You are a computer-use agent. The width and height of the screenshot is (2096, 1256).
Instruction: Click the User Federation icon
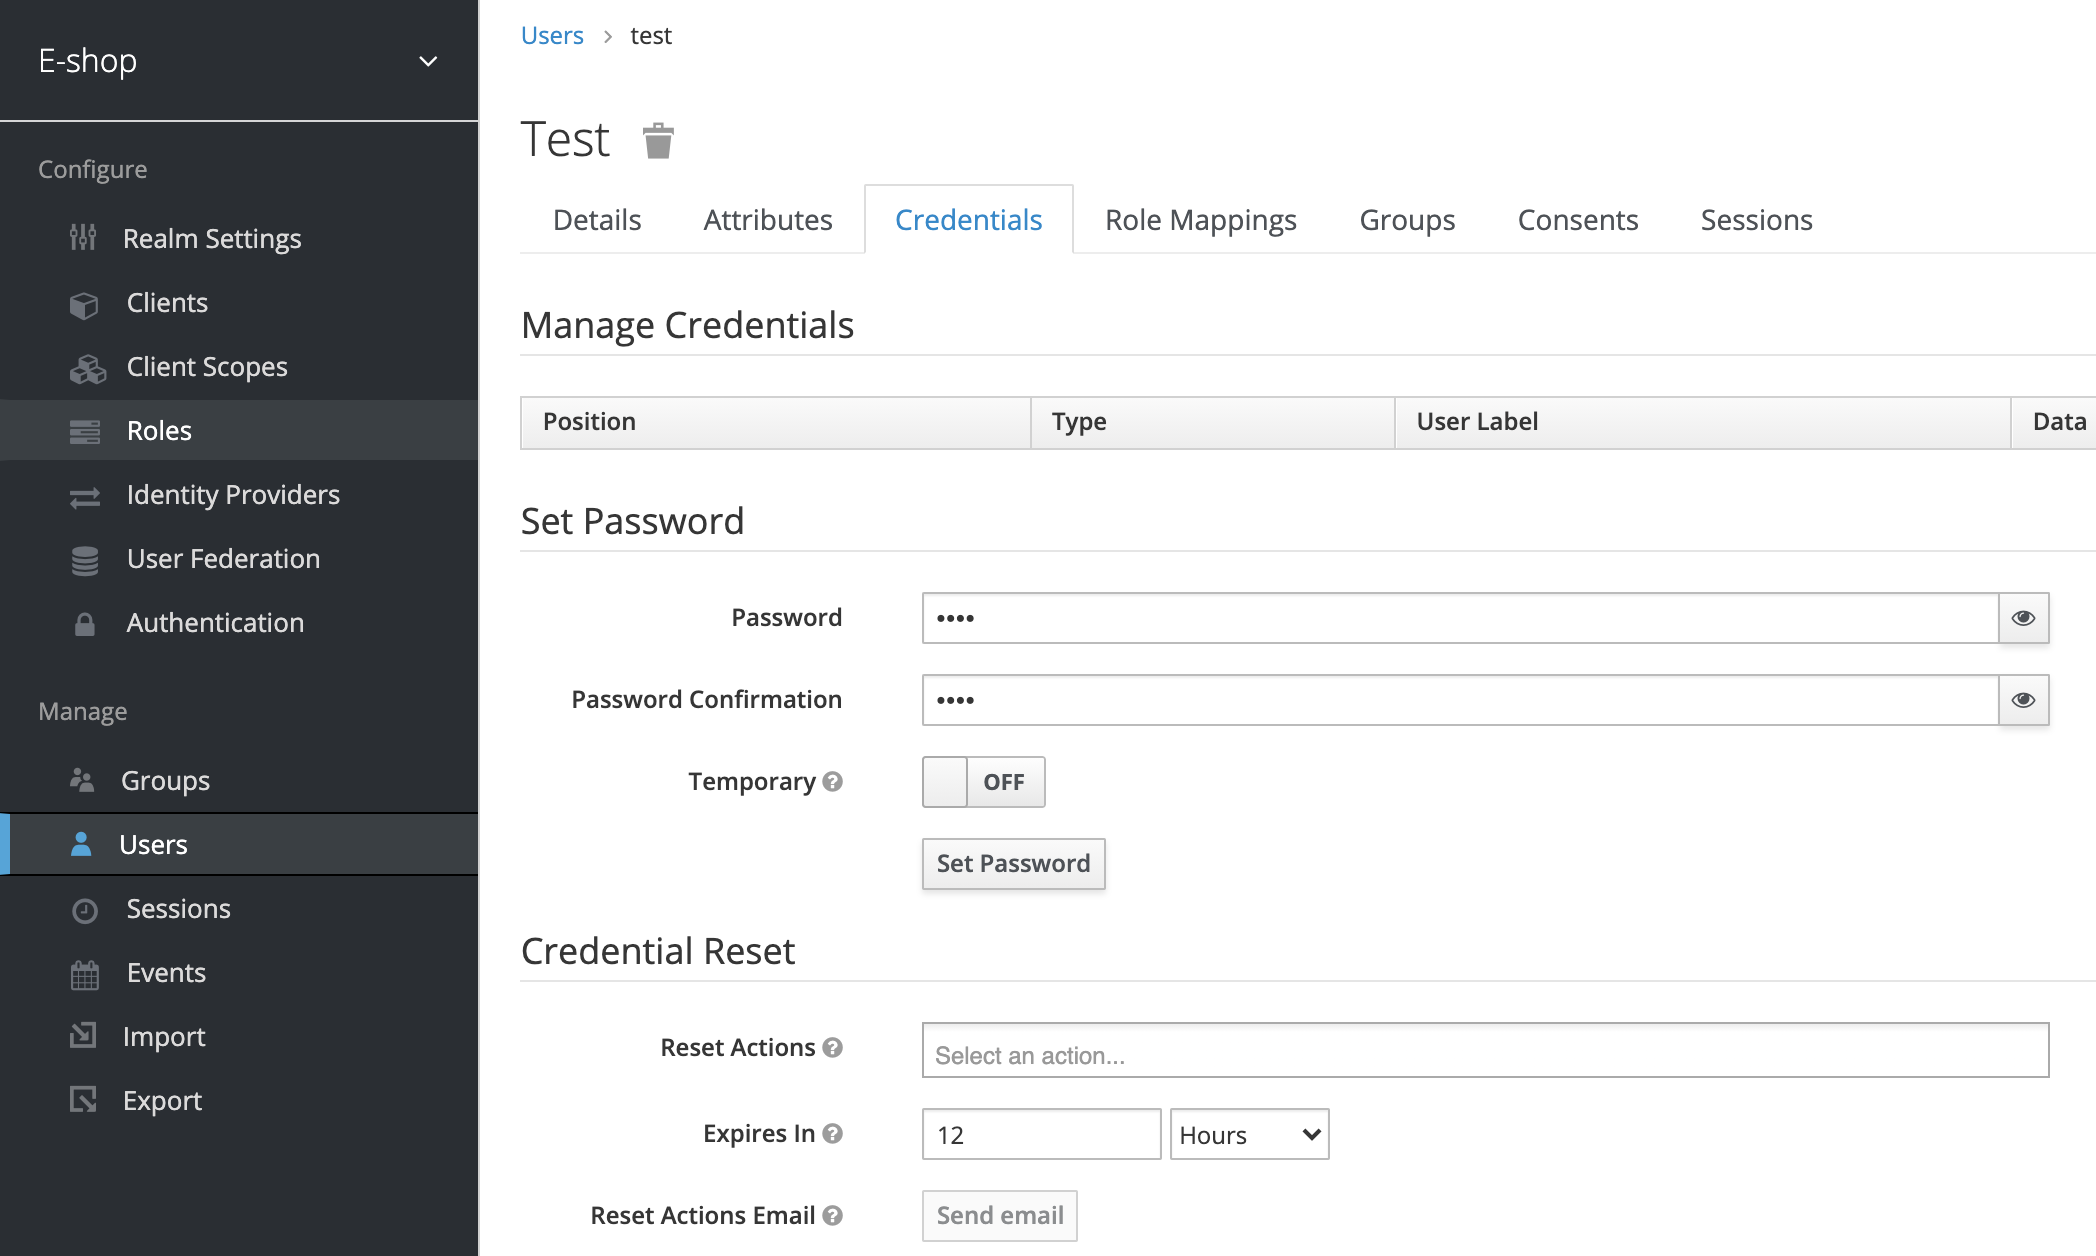tap(87, 559)
